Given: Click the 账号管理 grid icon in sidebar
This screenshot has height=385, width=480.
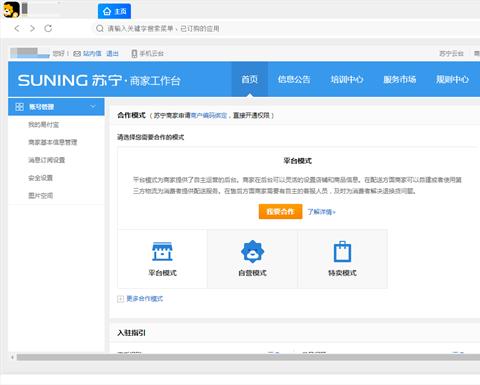Looking at the screenshot, I should pos(19,107).
